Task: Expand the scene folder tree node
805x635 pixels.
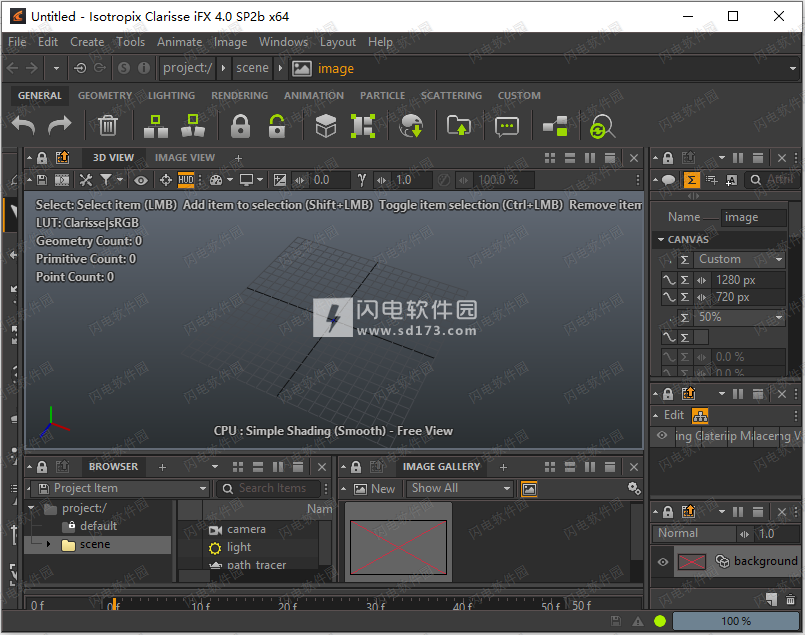Action: click(x=49, y=544)
